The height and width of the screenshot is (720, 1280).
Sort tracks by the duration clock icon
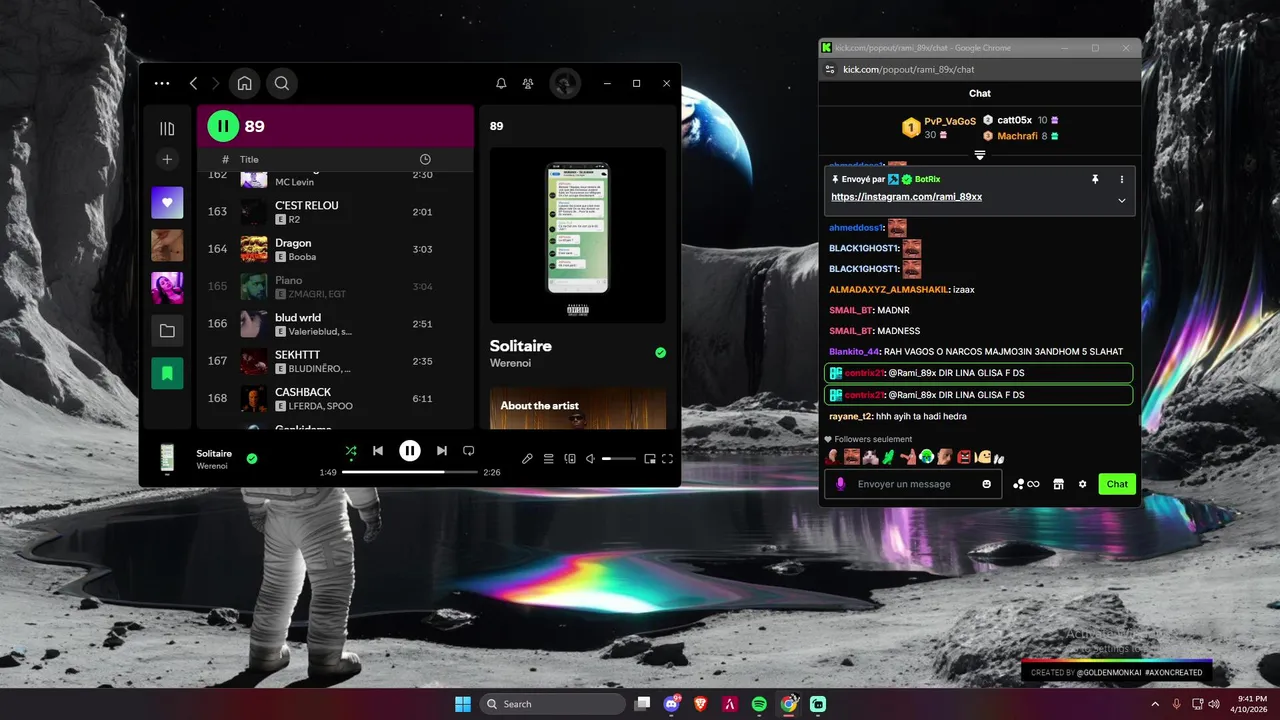click(425, 159)
